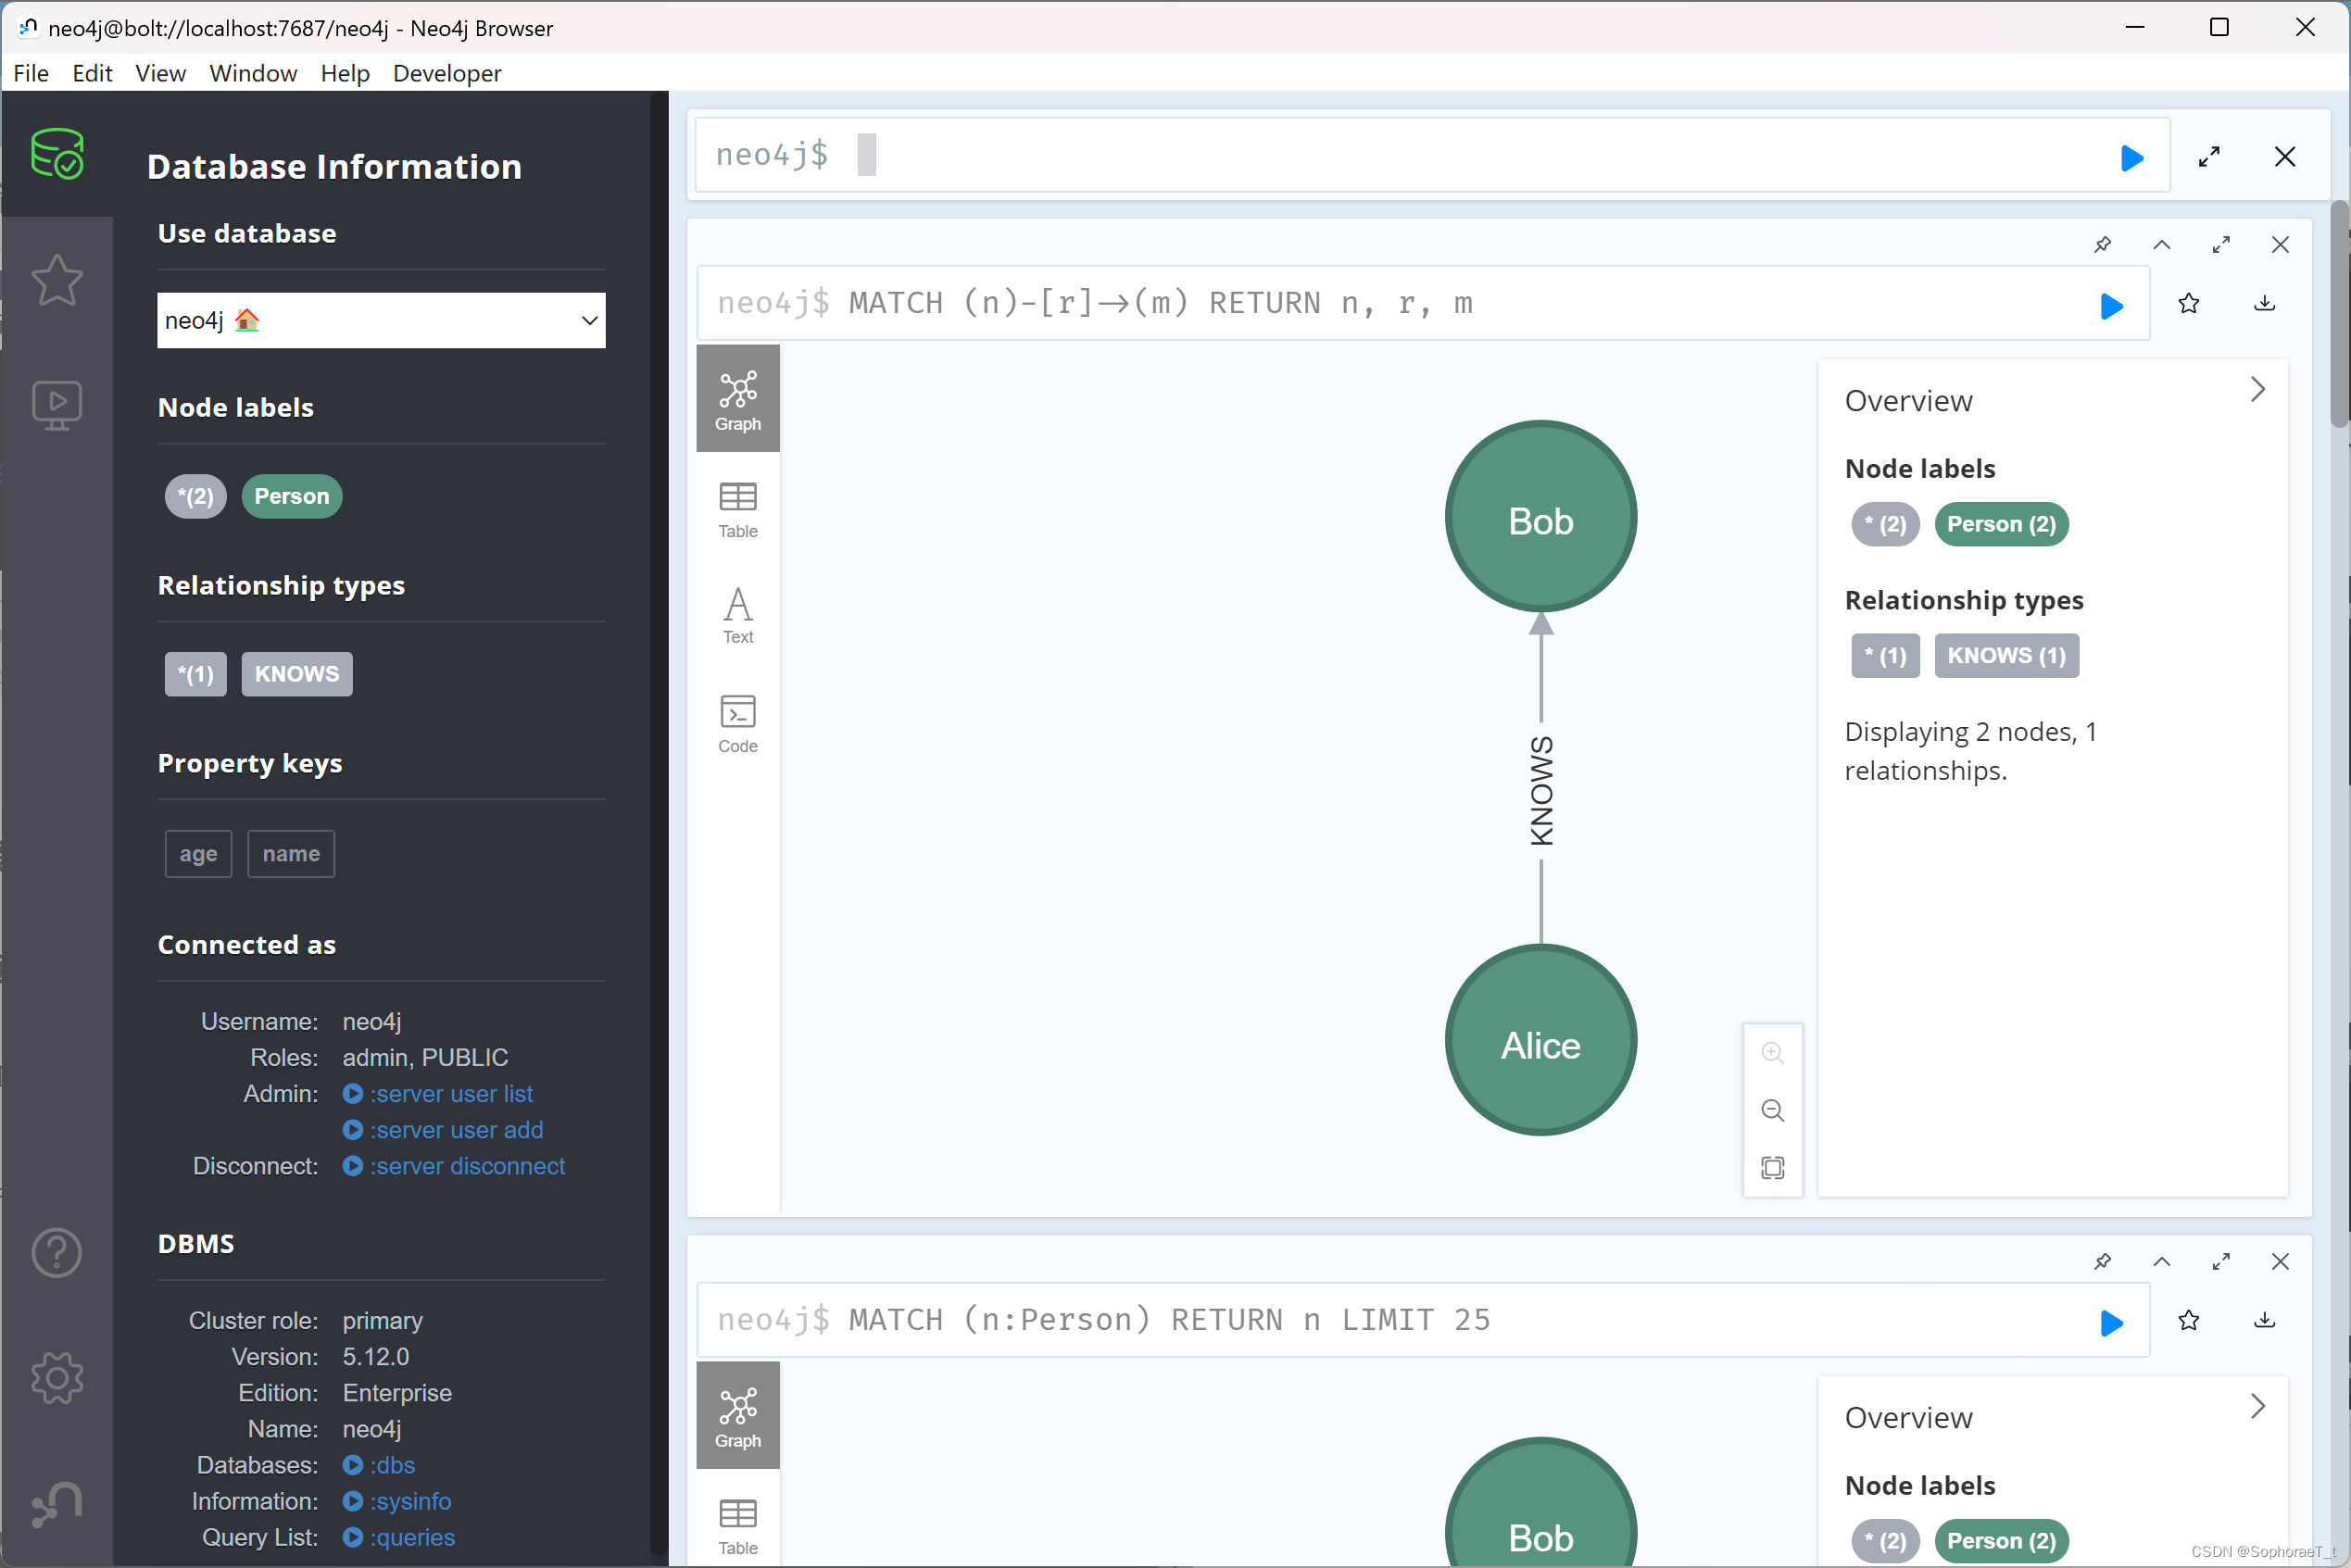Click fit-to-screen icon in graph view
Screen dimensions: 2351x1568
click(1772, 1167)
